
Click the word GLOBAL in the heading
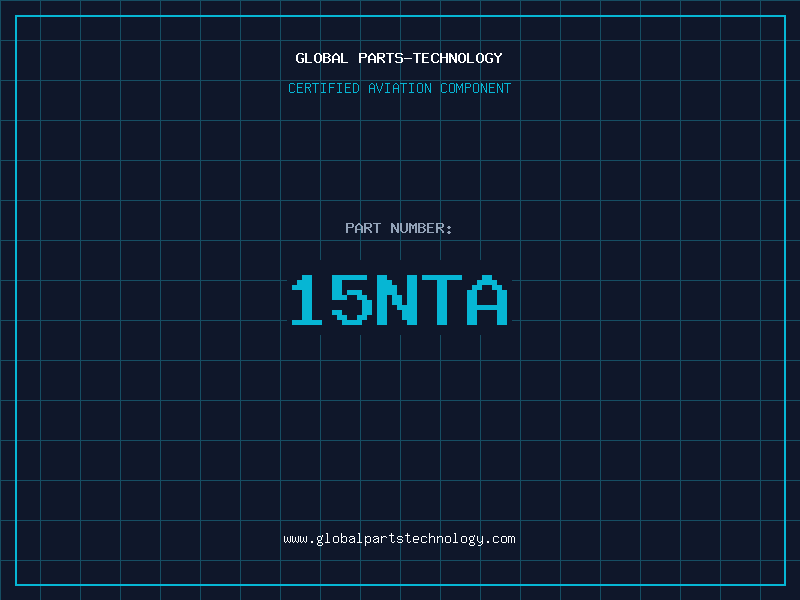coord(322,58)
